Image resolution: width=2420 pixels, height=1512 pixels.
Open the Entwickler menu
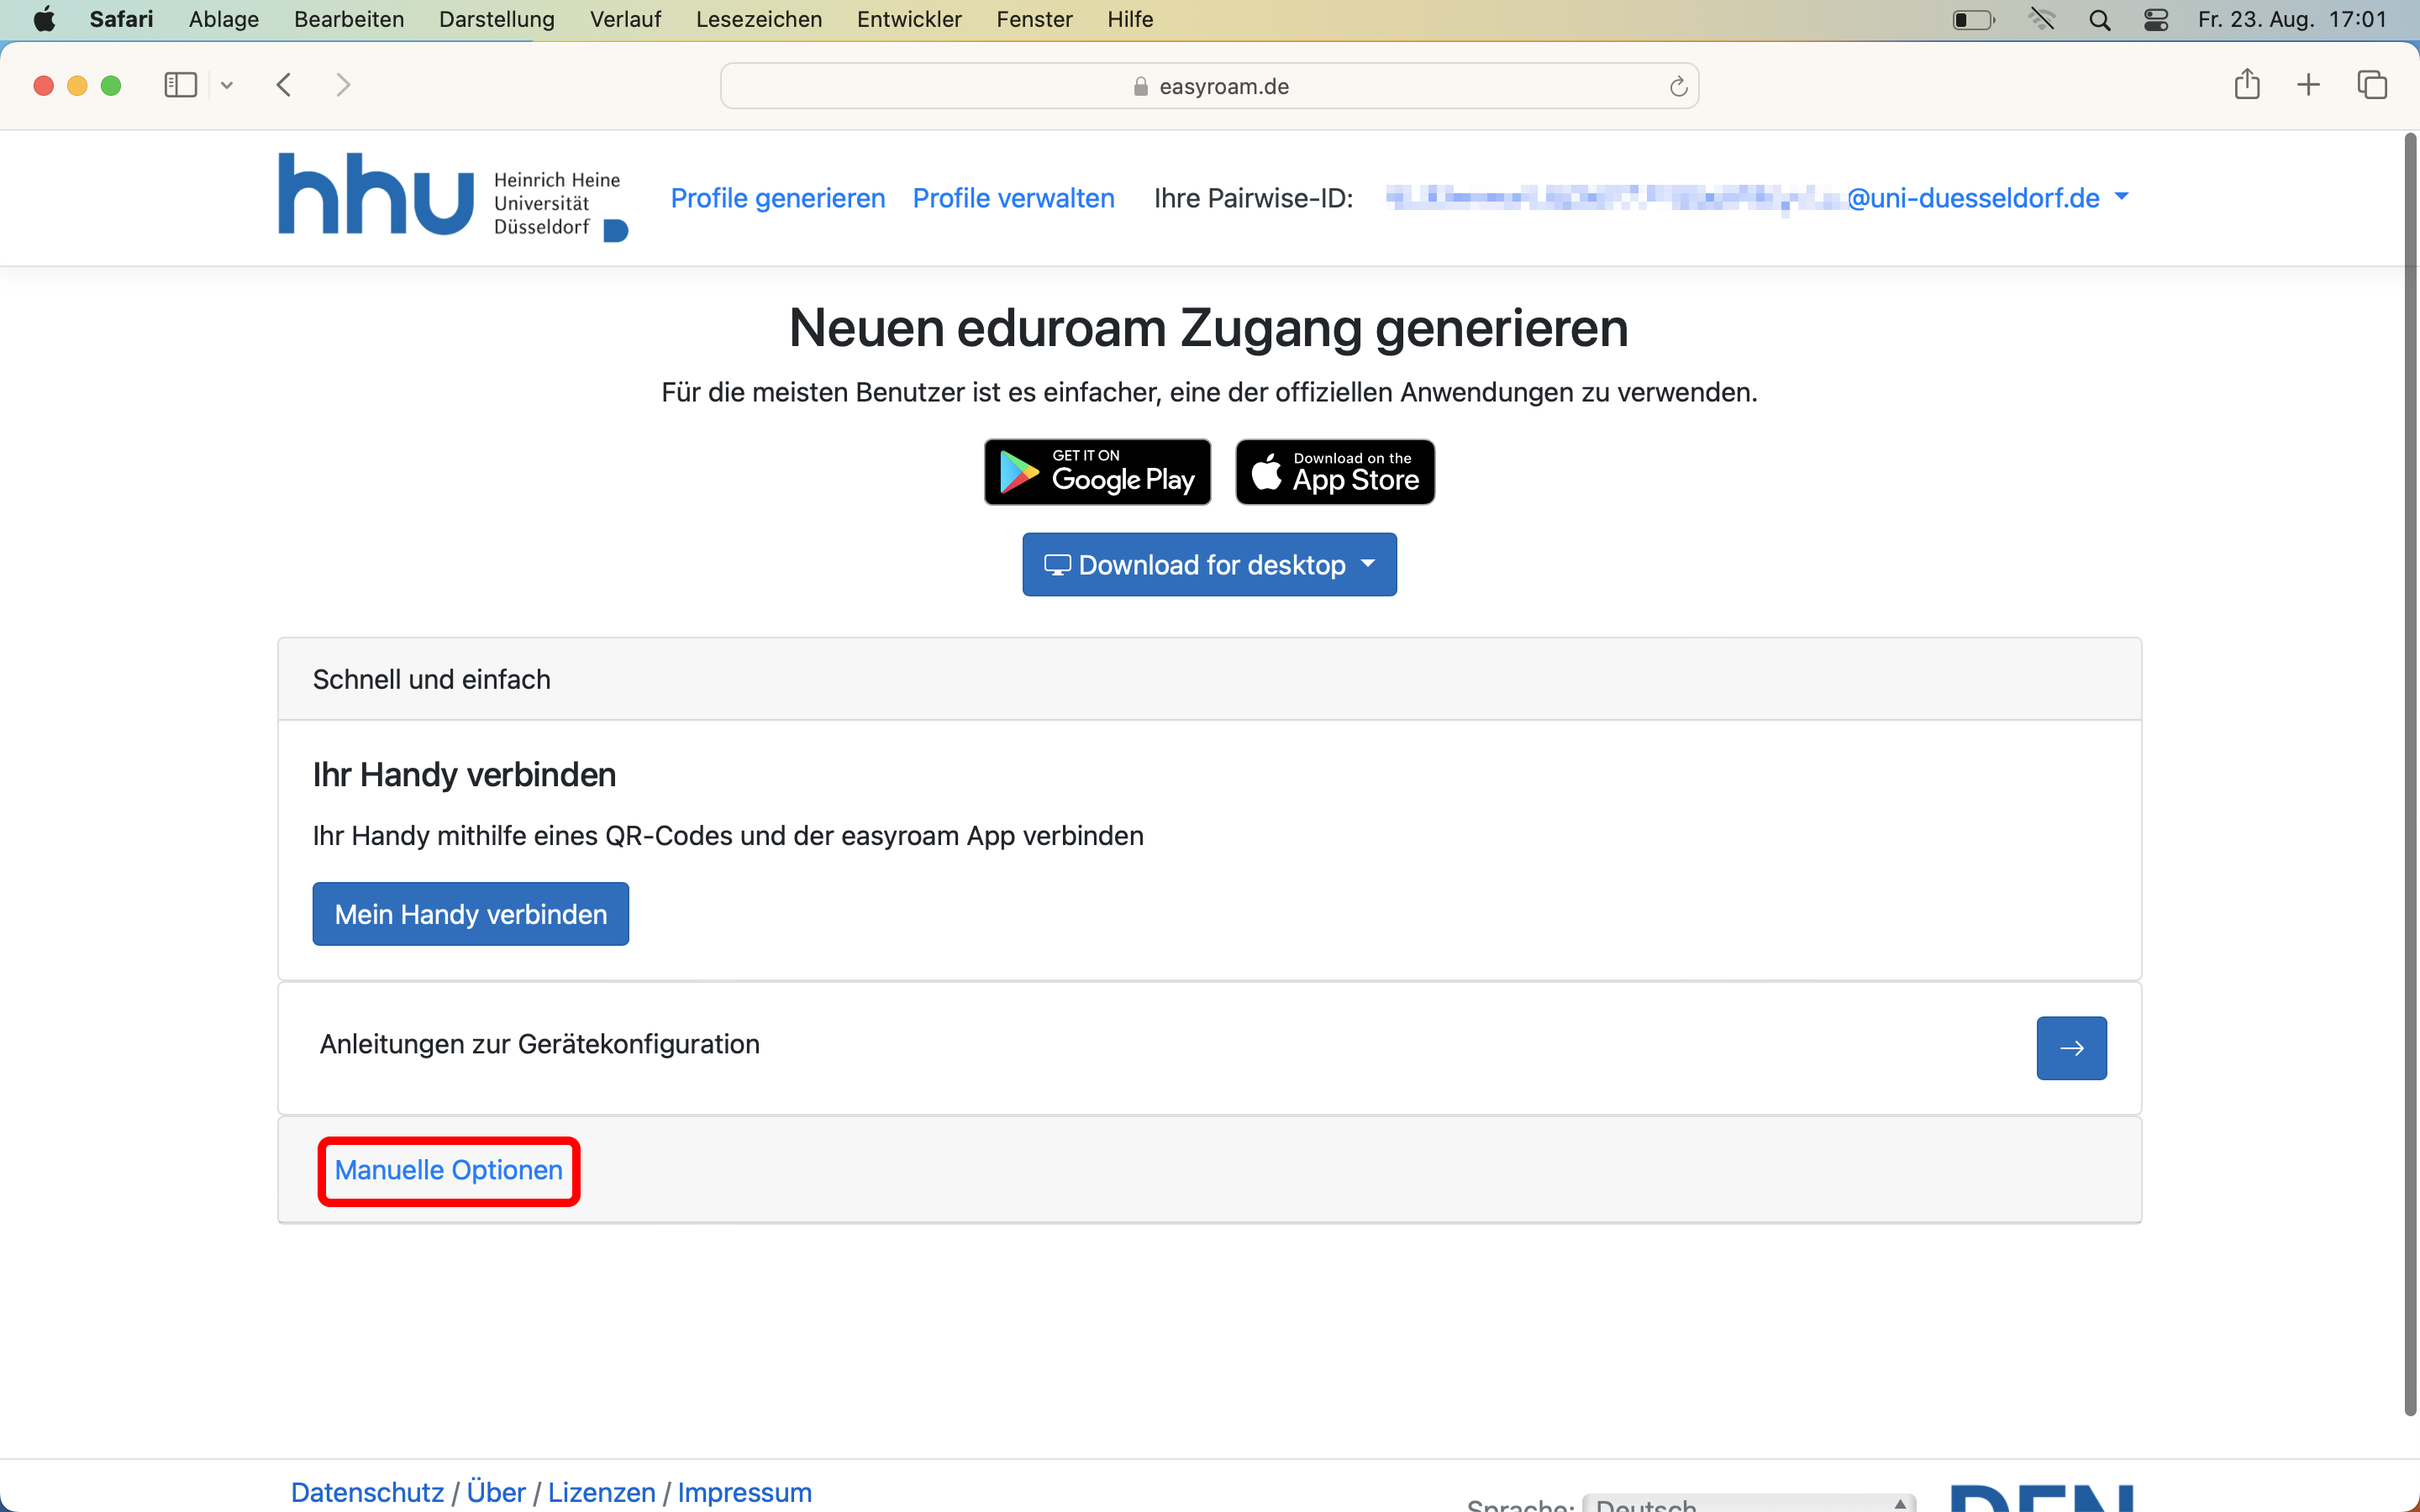click(x=908, y=19)
